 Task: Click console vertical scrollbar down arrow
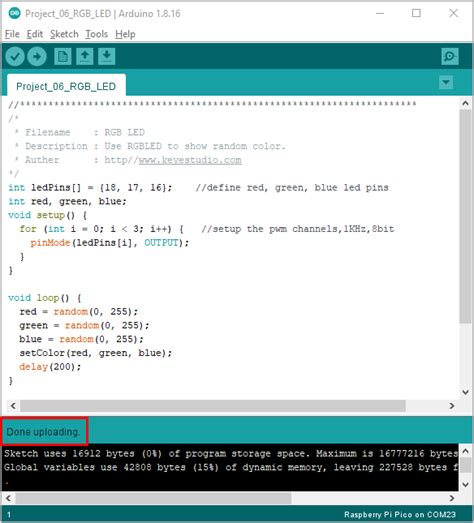[465, 484]
